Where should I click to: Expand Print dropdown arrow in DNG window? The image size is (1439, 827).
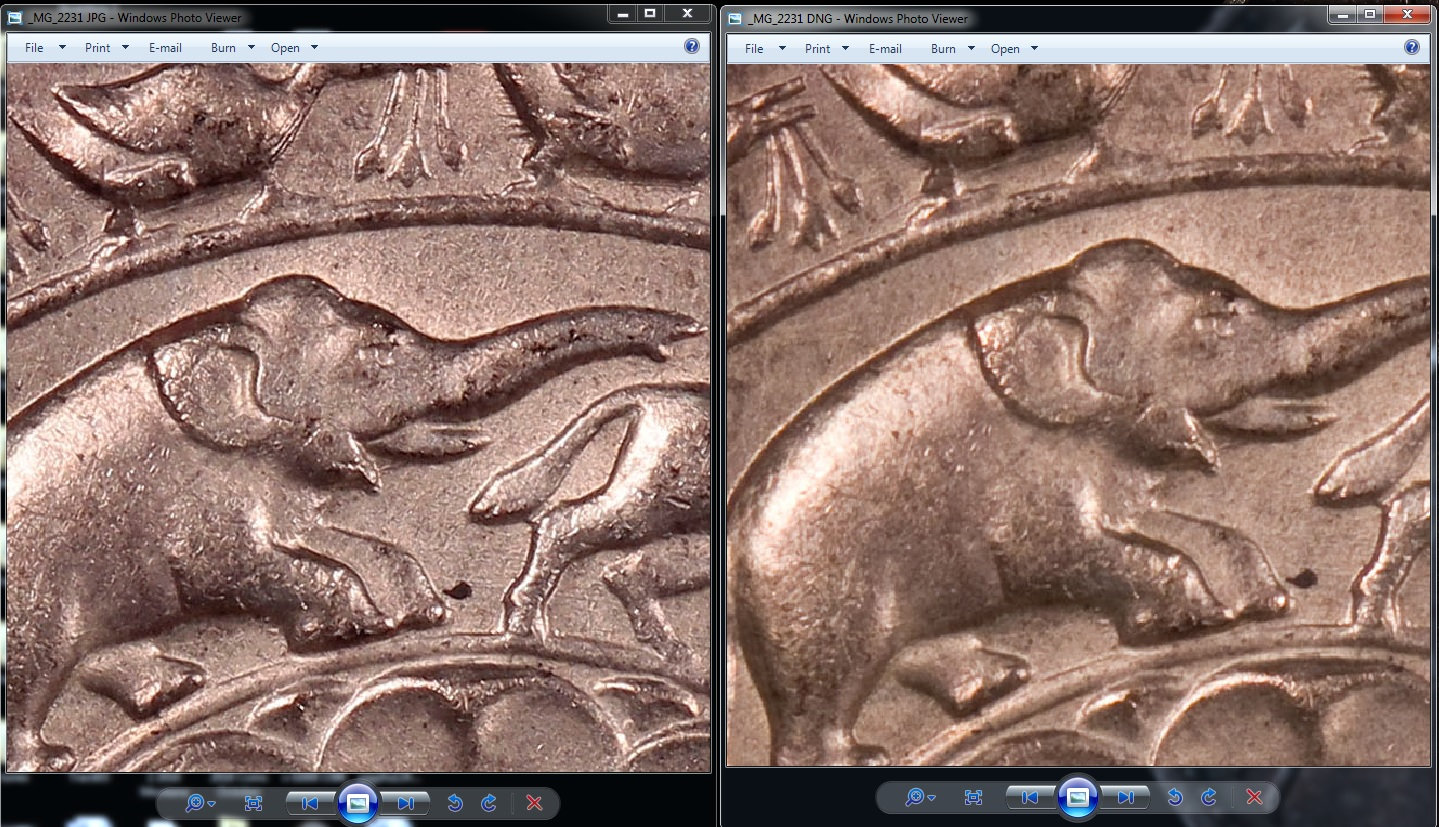pos(845,48)
